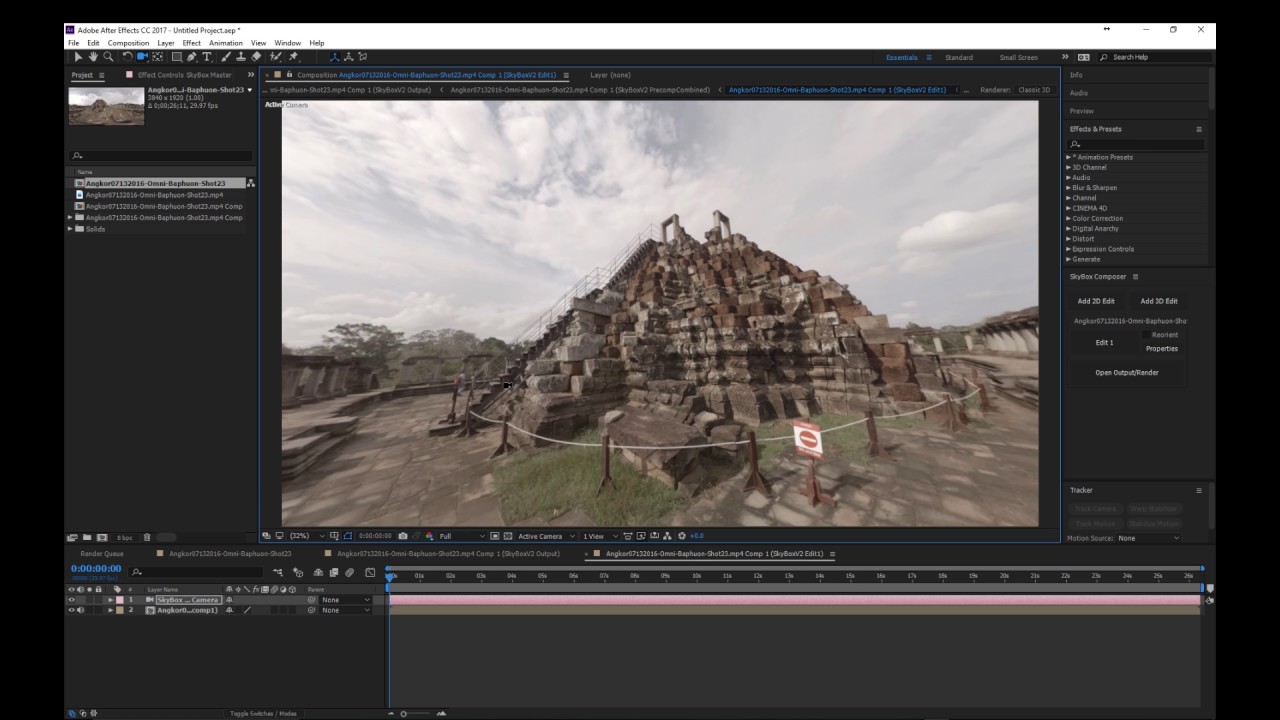Switch to the Render Queue tab
The height and width of the screenshot is (720, 1280).
pyautogui.click(x=102, y=553)
